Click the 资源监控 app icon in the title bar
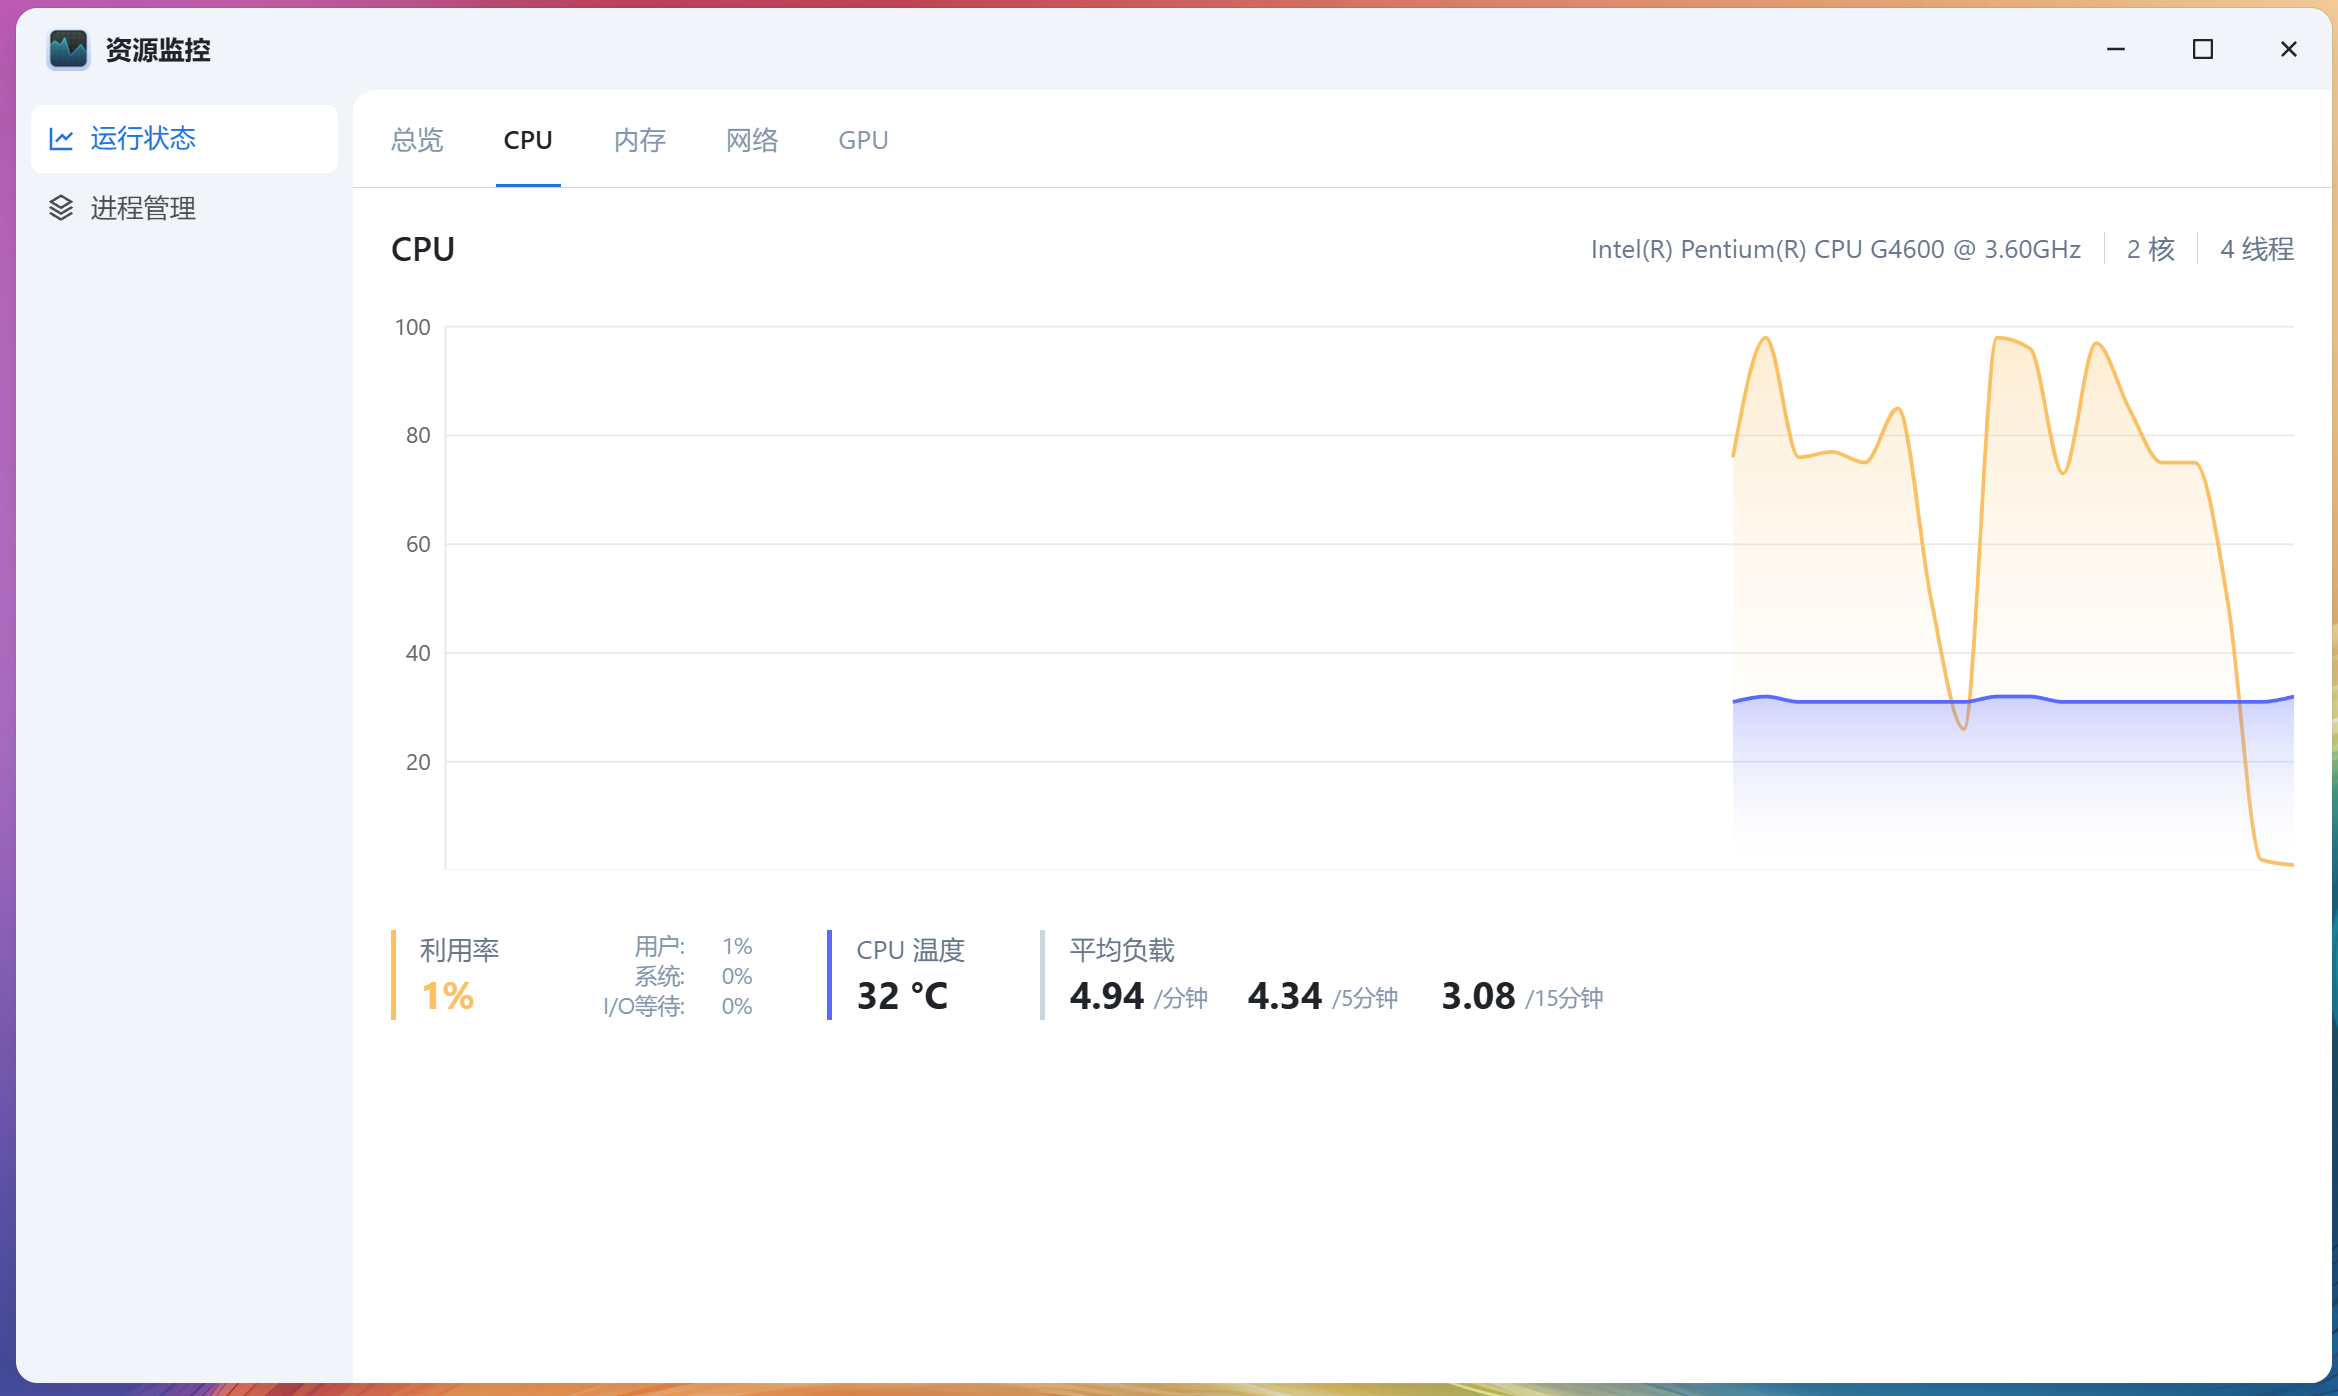 [68, 49]
